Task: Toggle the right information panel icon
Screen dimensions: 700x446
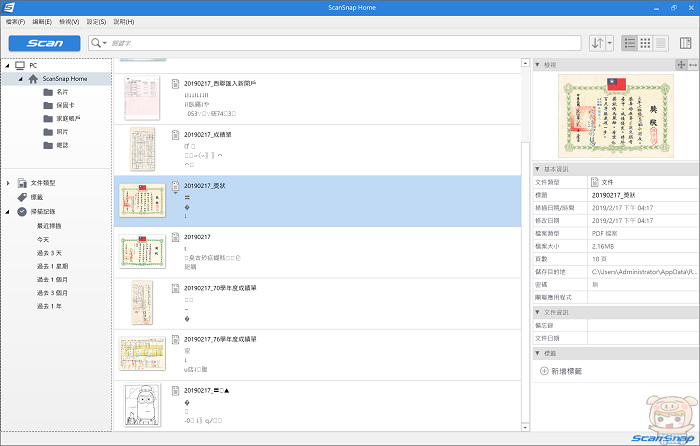Action: [685, 43]
